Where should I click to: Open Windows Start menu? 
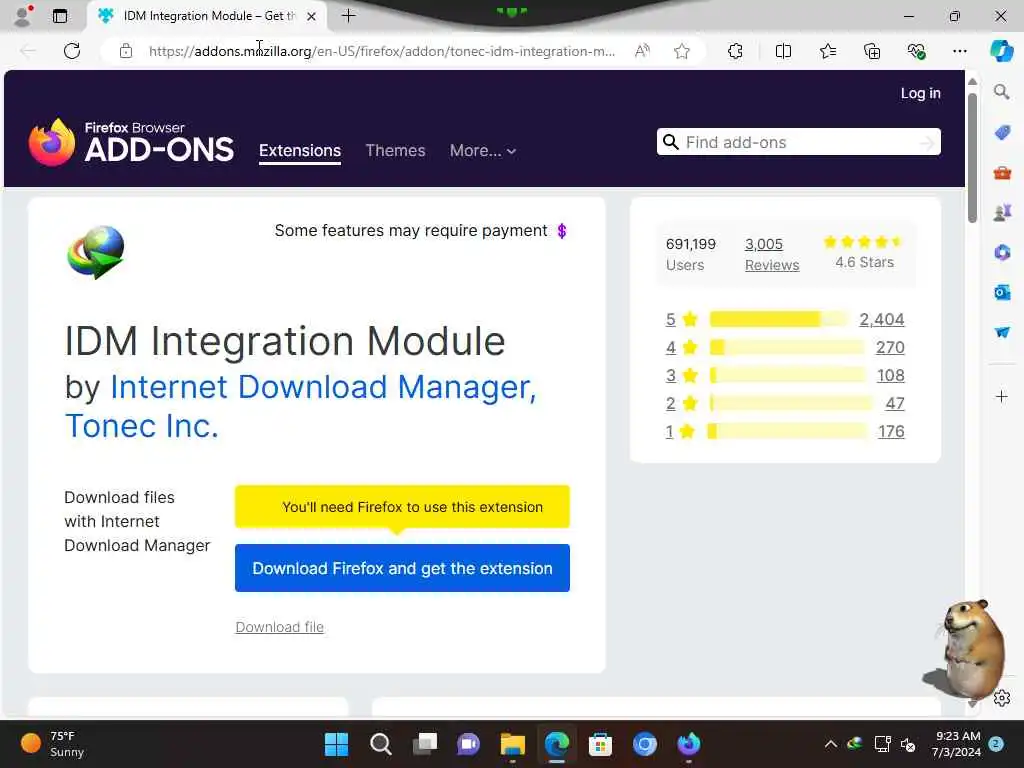click(x=337, y=744)
